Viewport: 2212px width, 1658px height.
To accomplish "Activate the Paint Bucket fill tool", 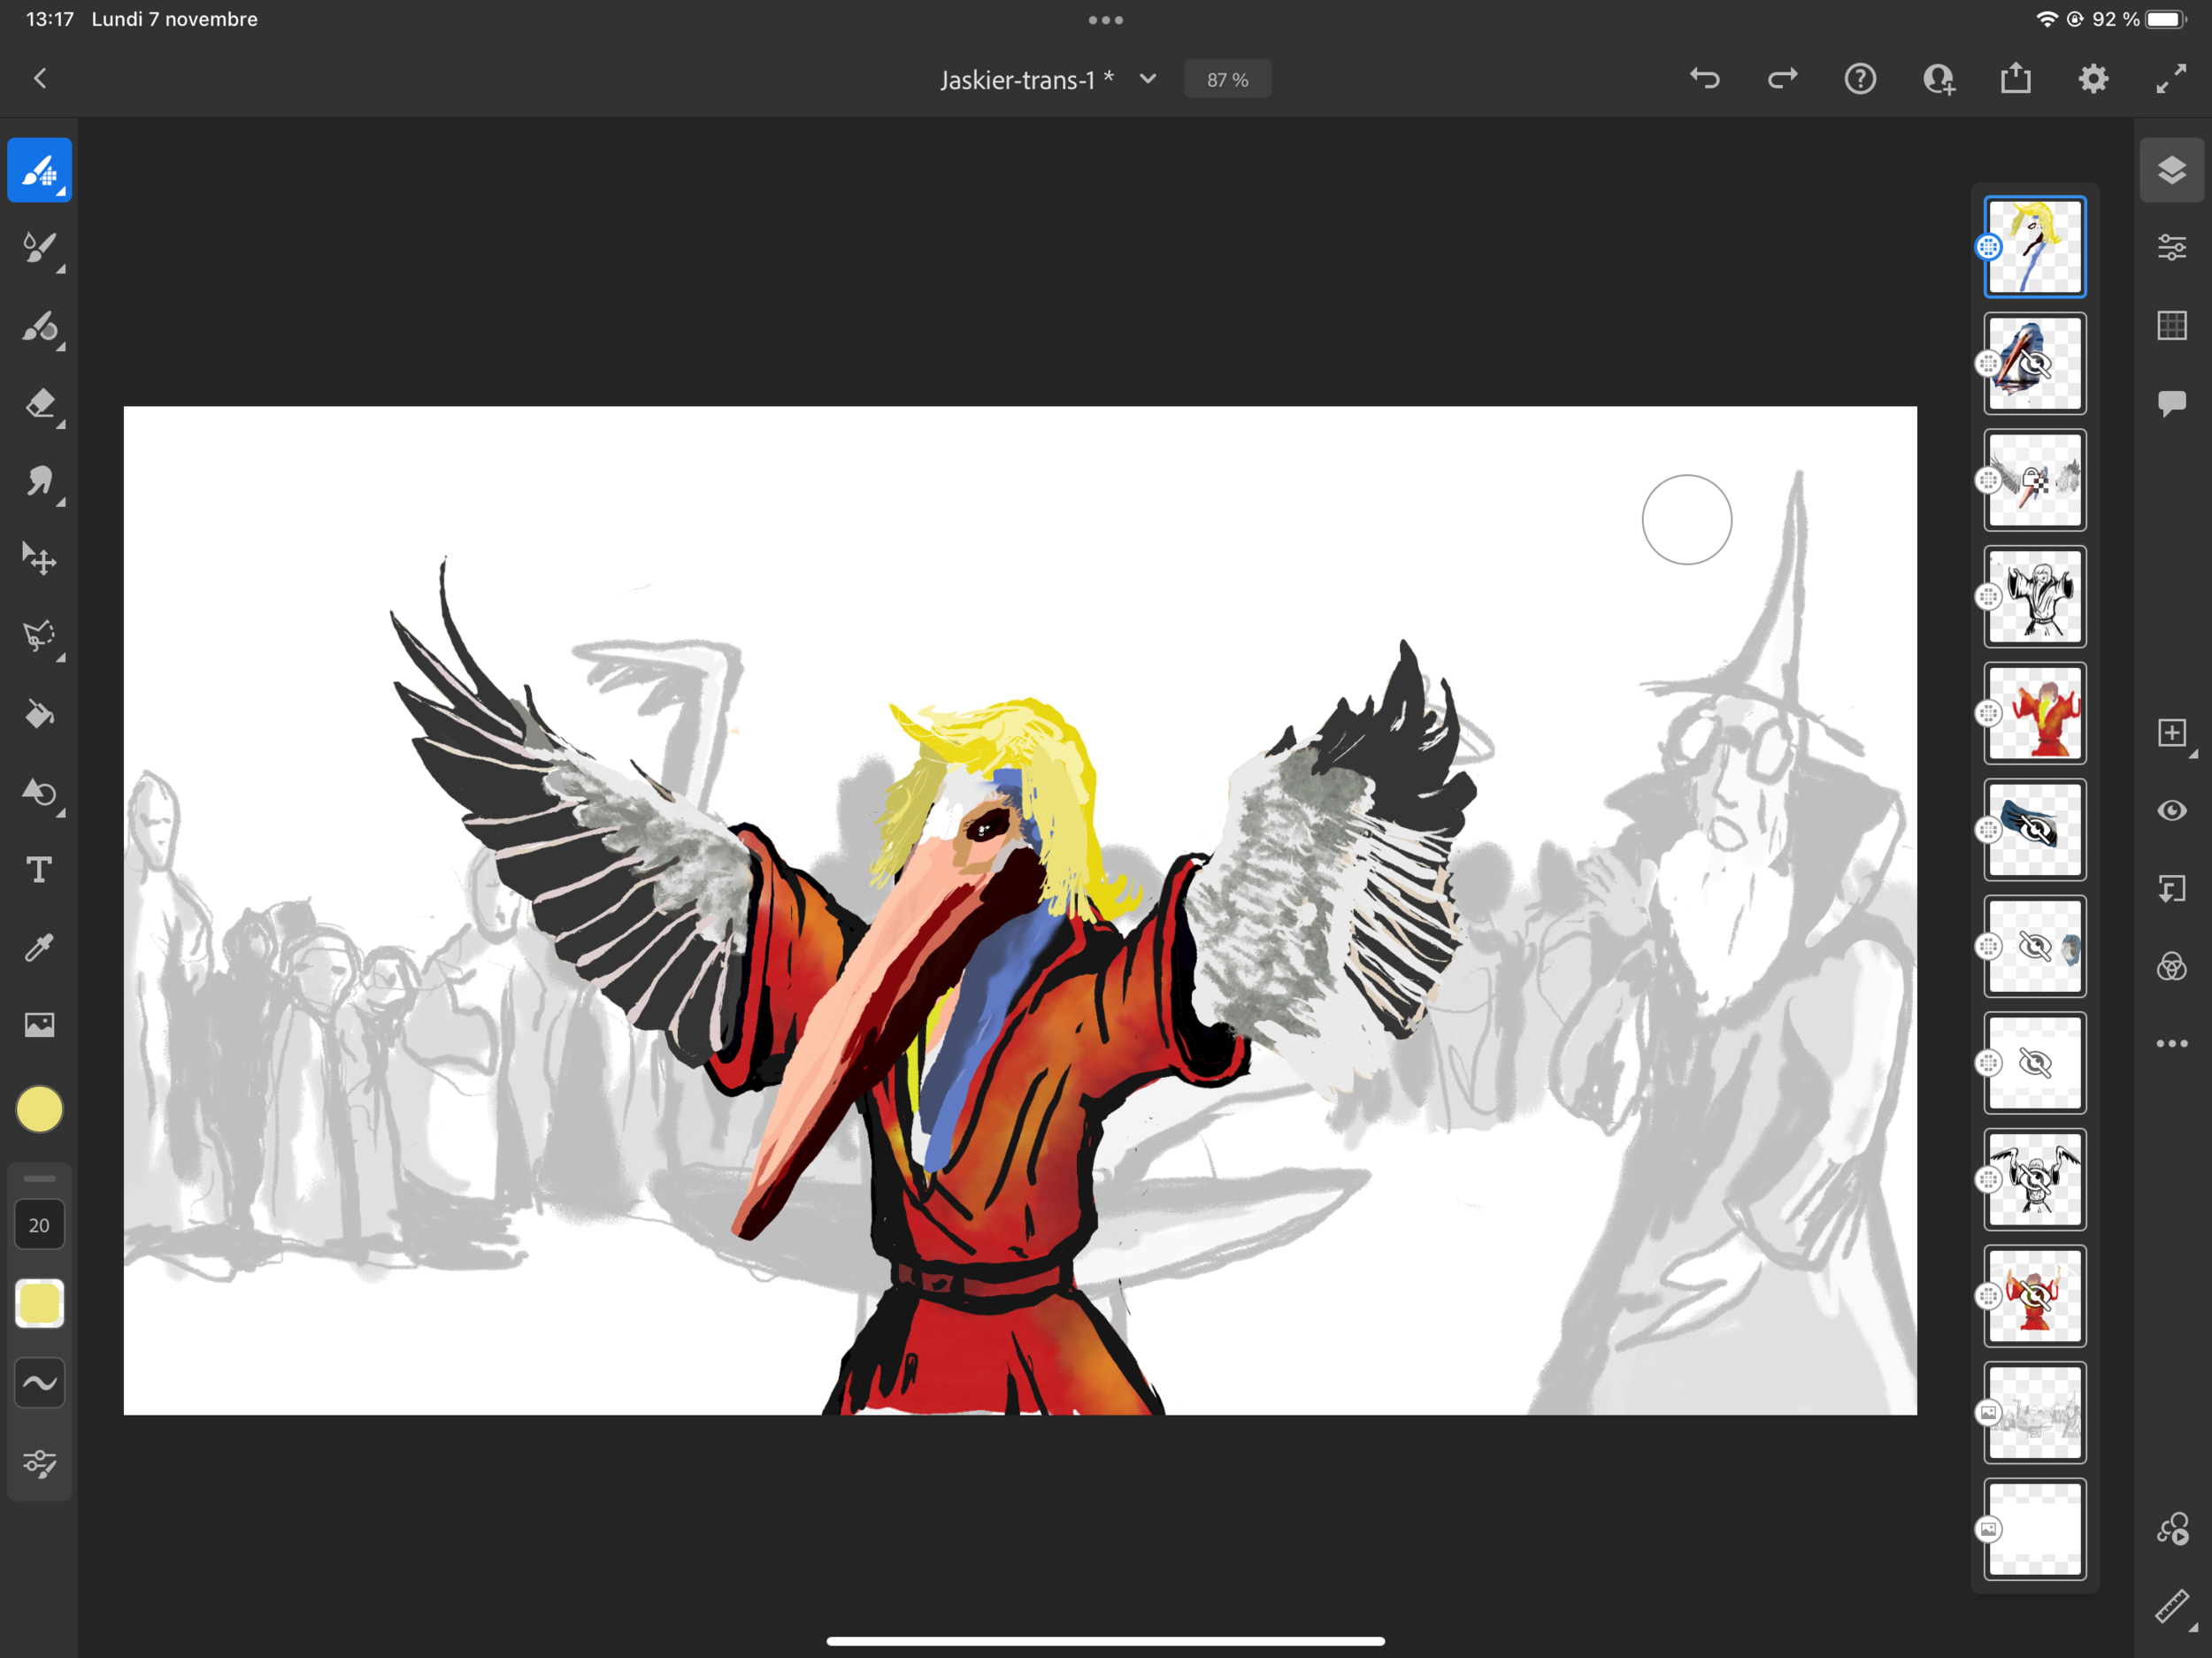I will point(39,715).
